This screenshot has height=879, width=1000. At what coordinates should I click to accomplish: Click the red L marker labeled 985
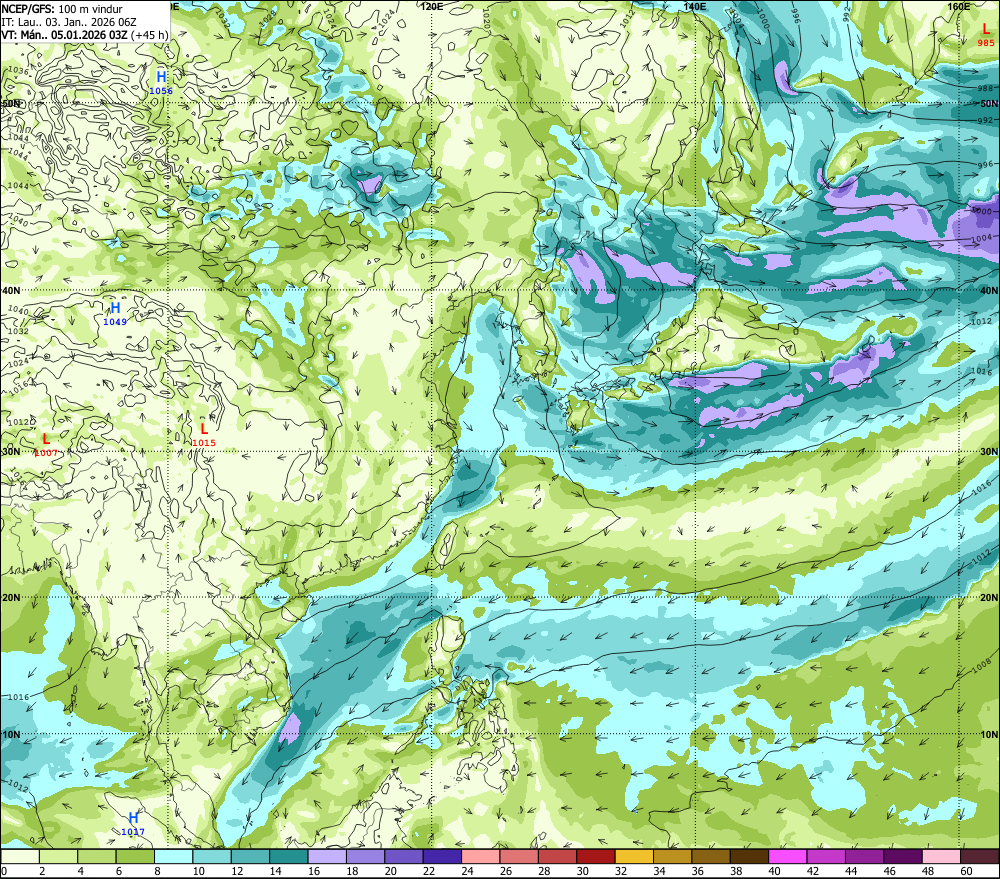(x=986, y=29)
